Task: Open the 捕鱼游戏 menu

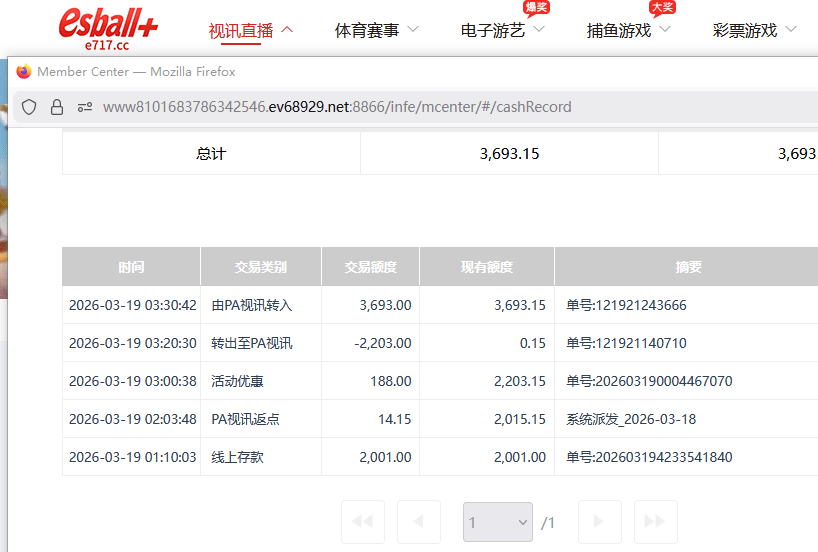Action: click(x=628, y=30)
